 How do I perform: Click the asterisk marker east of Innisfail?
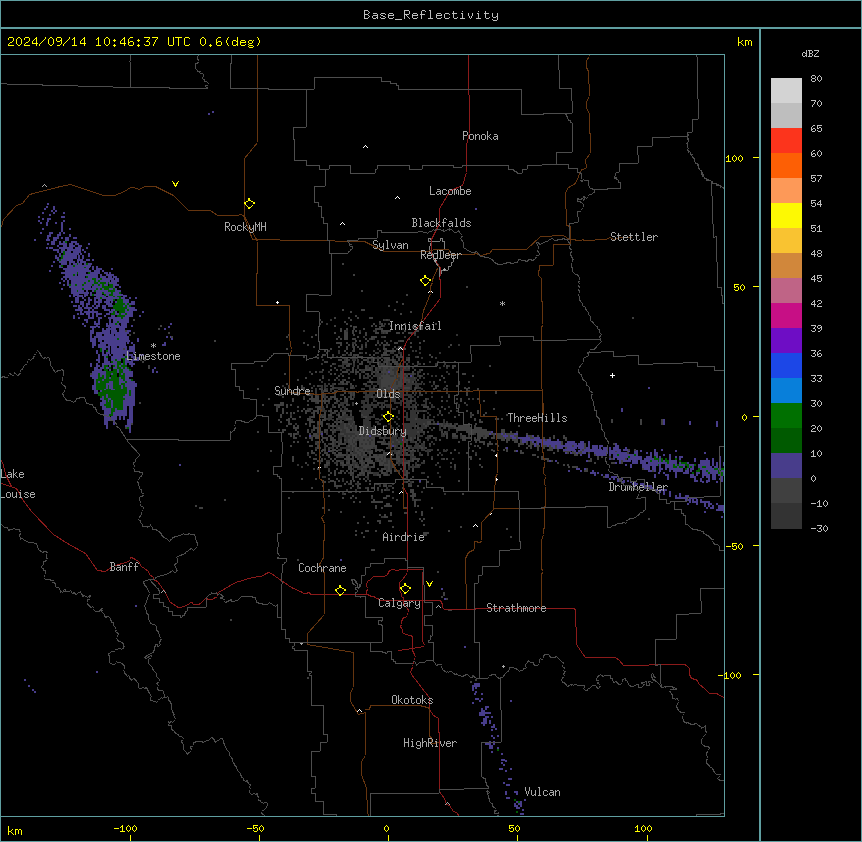(502, 303)
